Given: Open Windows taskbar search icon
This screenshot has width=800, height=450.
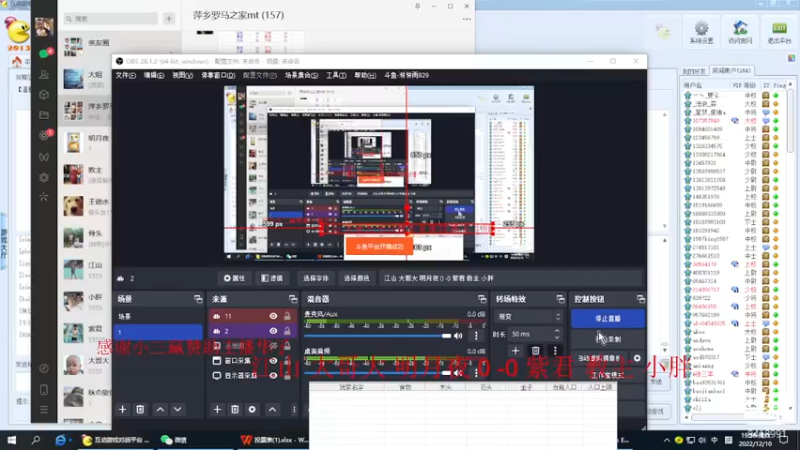Looking at the screenshot, I should click(x=36, y=440).
